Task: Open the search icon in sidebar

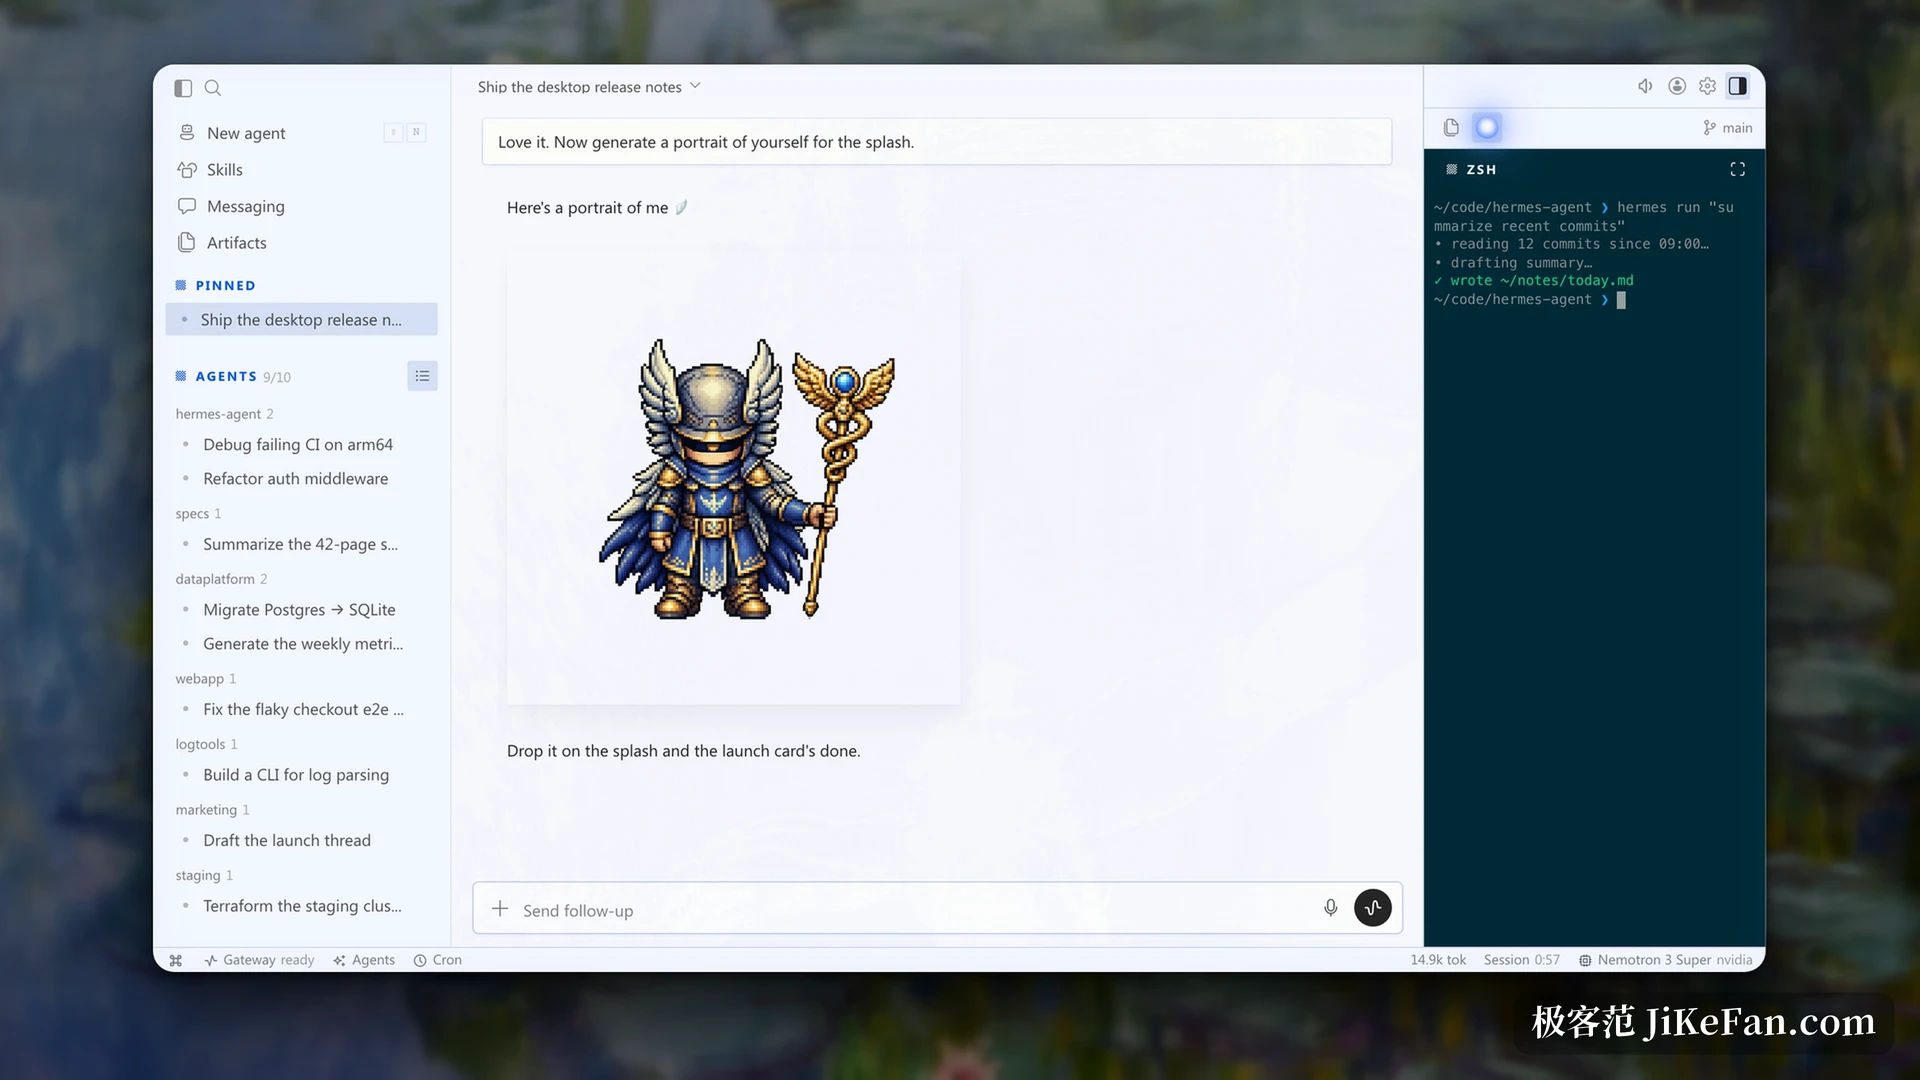Action: coord(213,88)
